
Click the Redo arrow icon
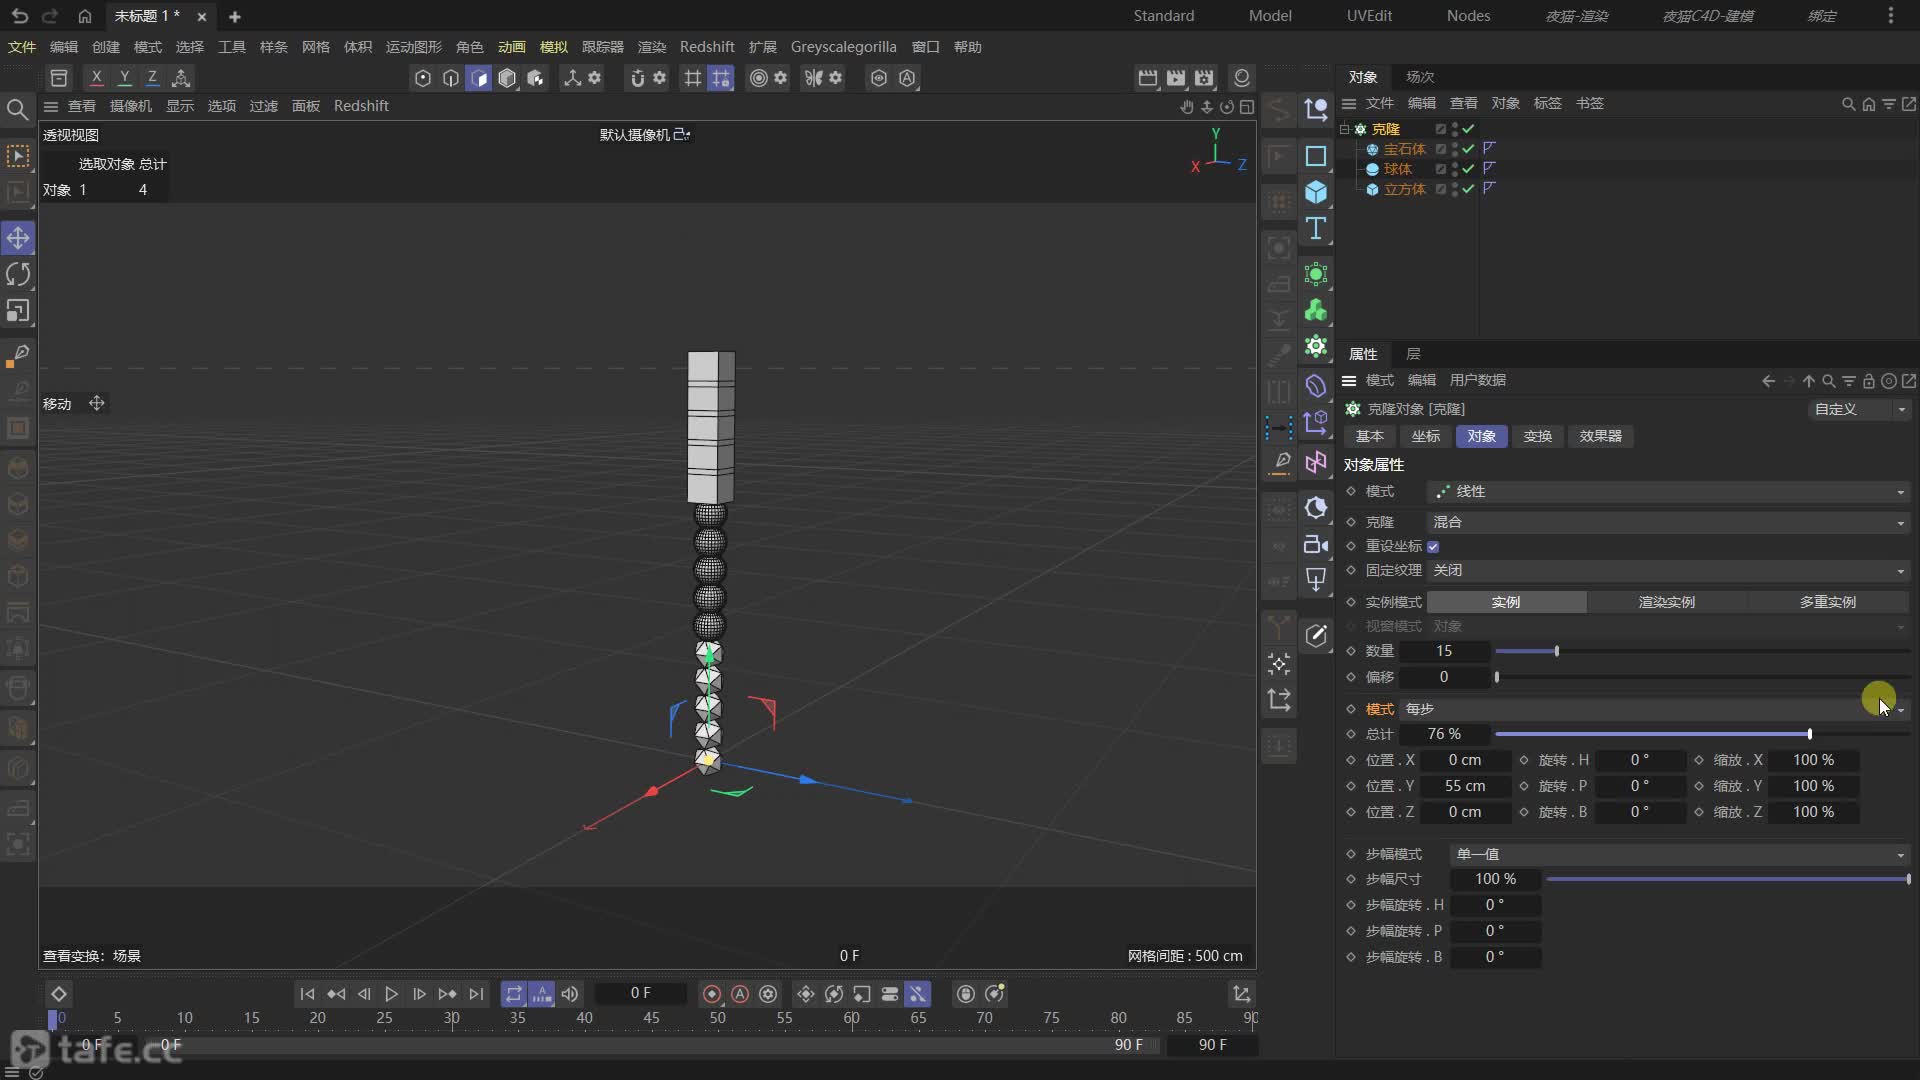tap(50, 16)
